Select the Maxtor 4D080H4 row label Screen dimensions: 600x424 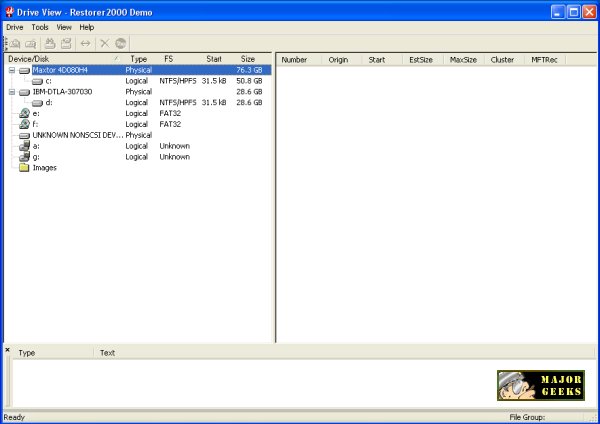pyautogui.click(x=60, y=70)
